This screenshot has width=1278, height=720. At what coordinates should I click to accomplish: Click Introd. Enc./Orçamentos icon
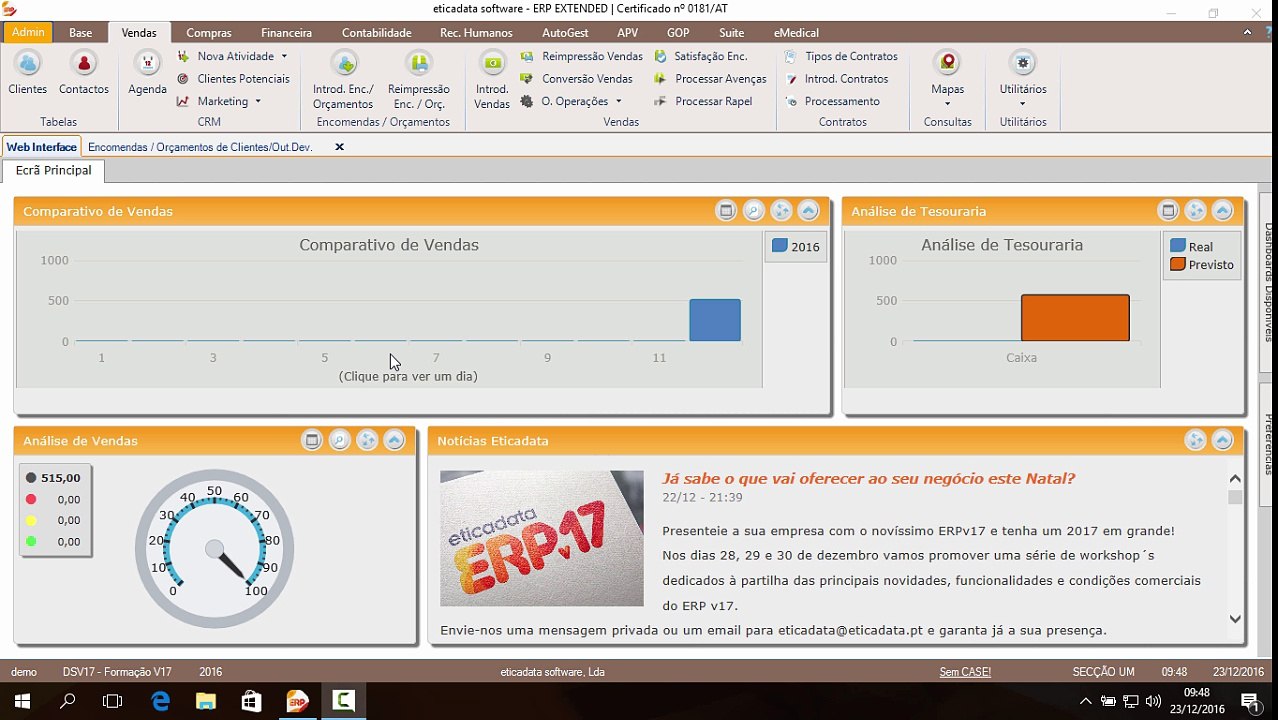pyautogui.click(x=343, y=81)
